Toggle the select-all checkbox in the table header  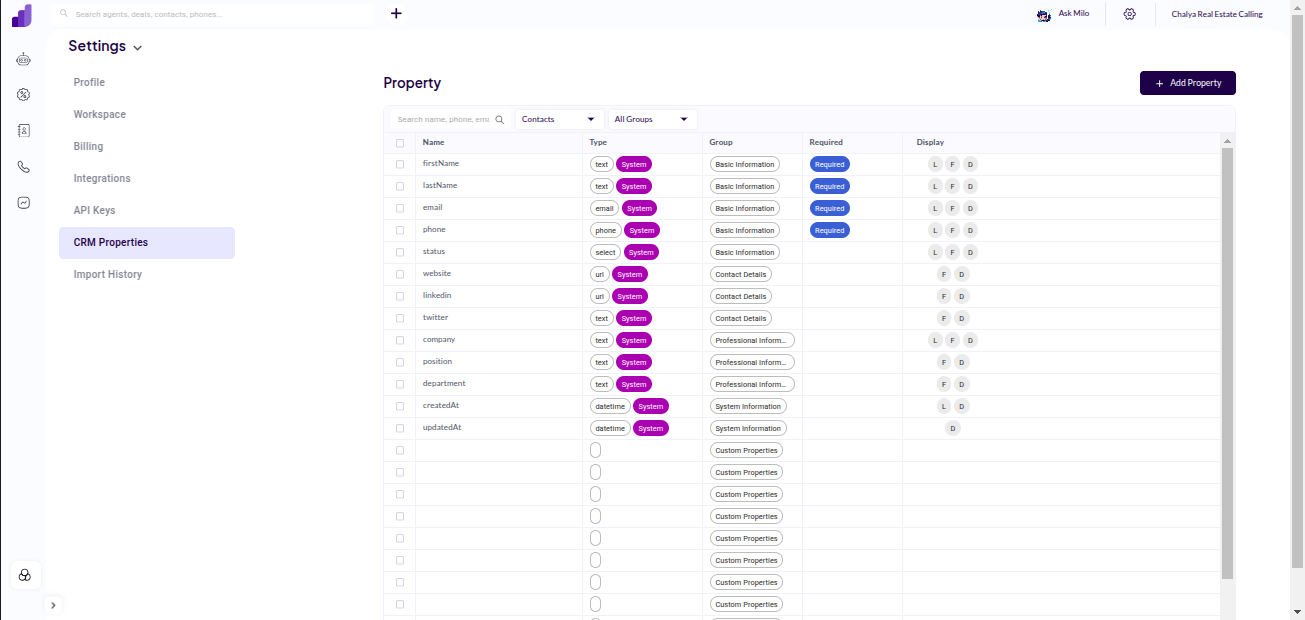(400, 142)
